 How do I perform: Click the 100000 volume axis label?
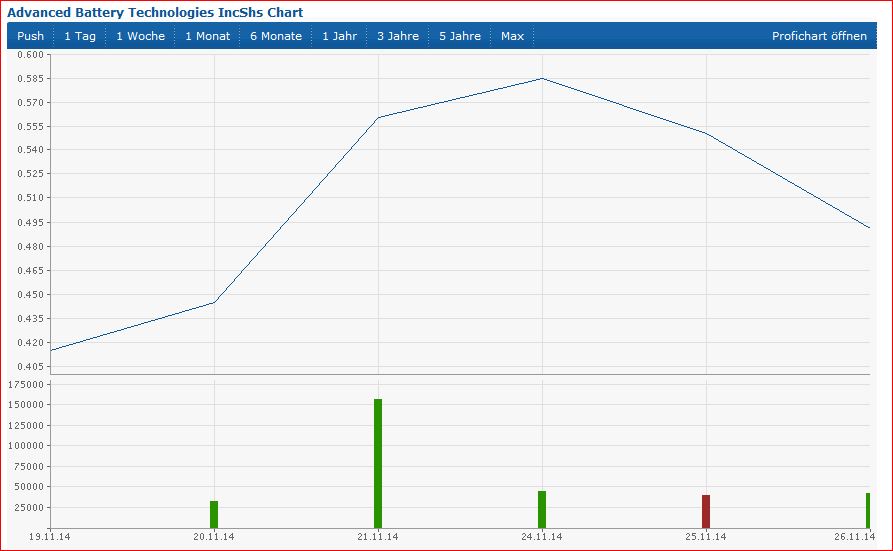click(26, 446)
